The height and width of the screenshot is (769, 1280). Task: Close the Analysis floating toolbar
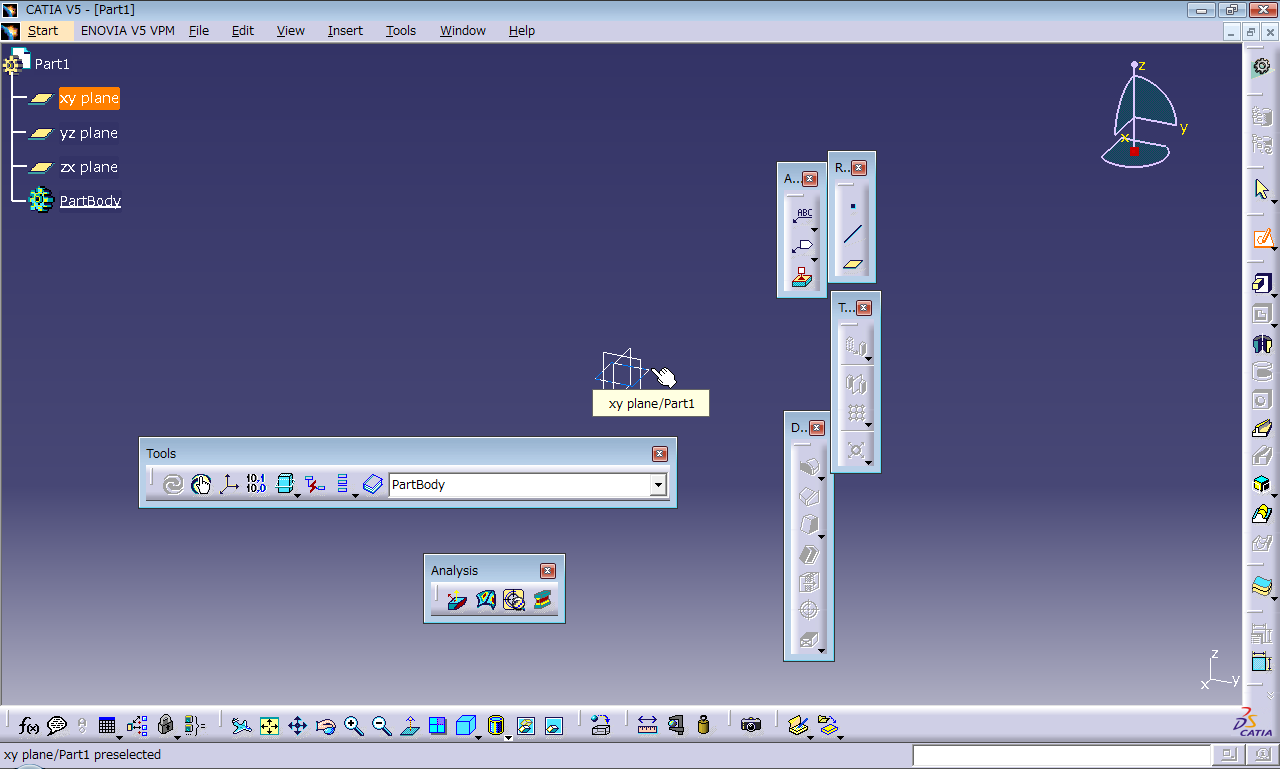pyautogui.click(x=547, y=571)
